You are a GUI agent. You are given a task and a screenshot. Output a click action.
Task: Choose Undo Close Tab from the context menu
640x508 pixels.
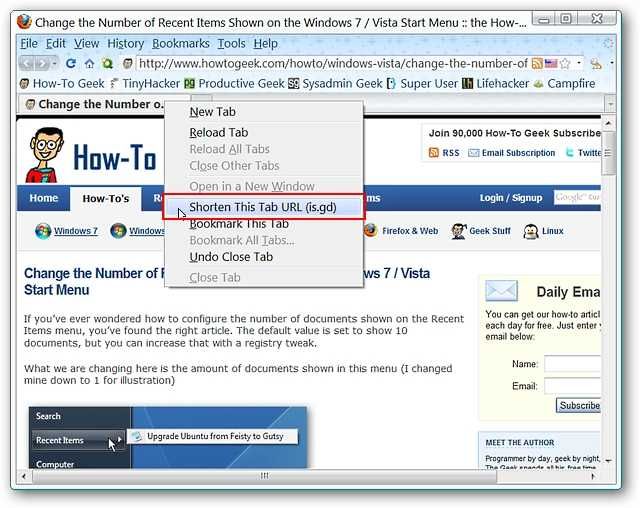pos(263,257)
